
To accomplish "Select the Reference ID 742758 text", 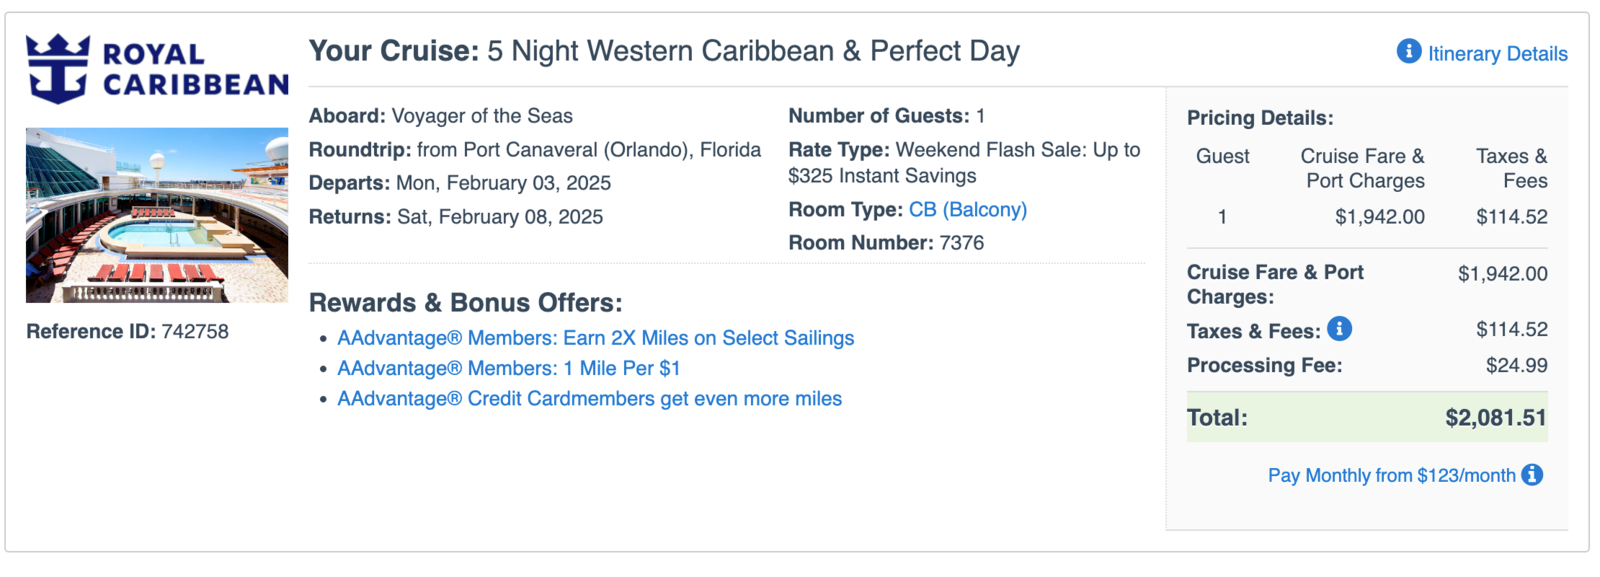I will (x=128, y=331).
